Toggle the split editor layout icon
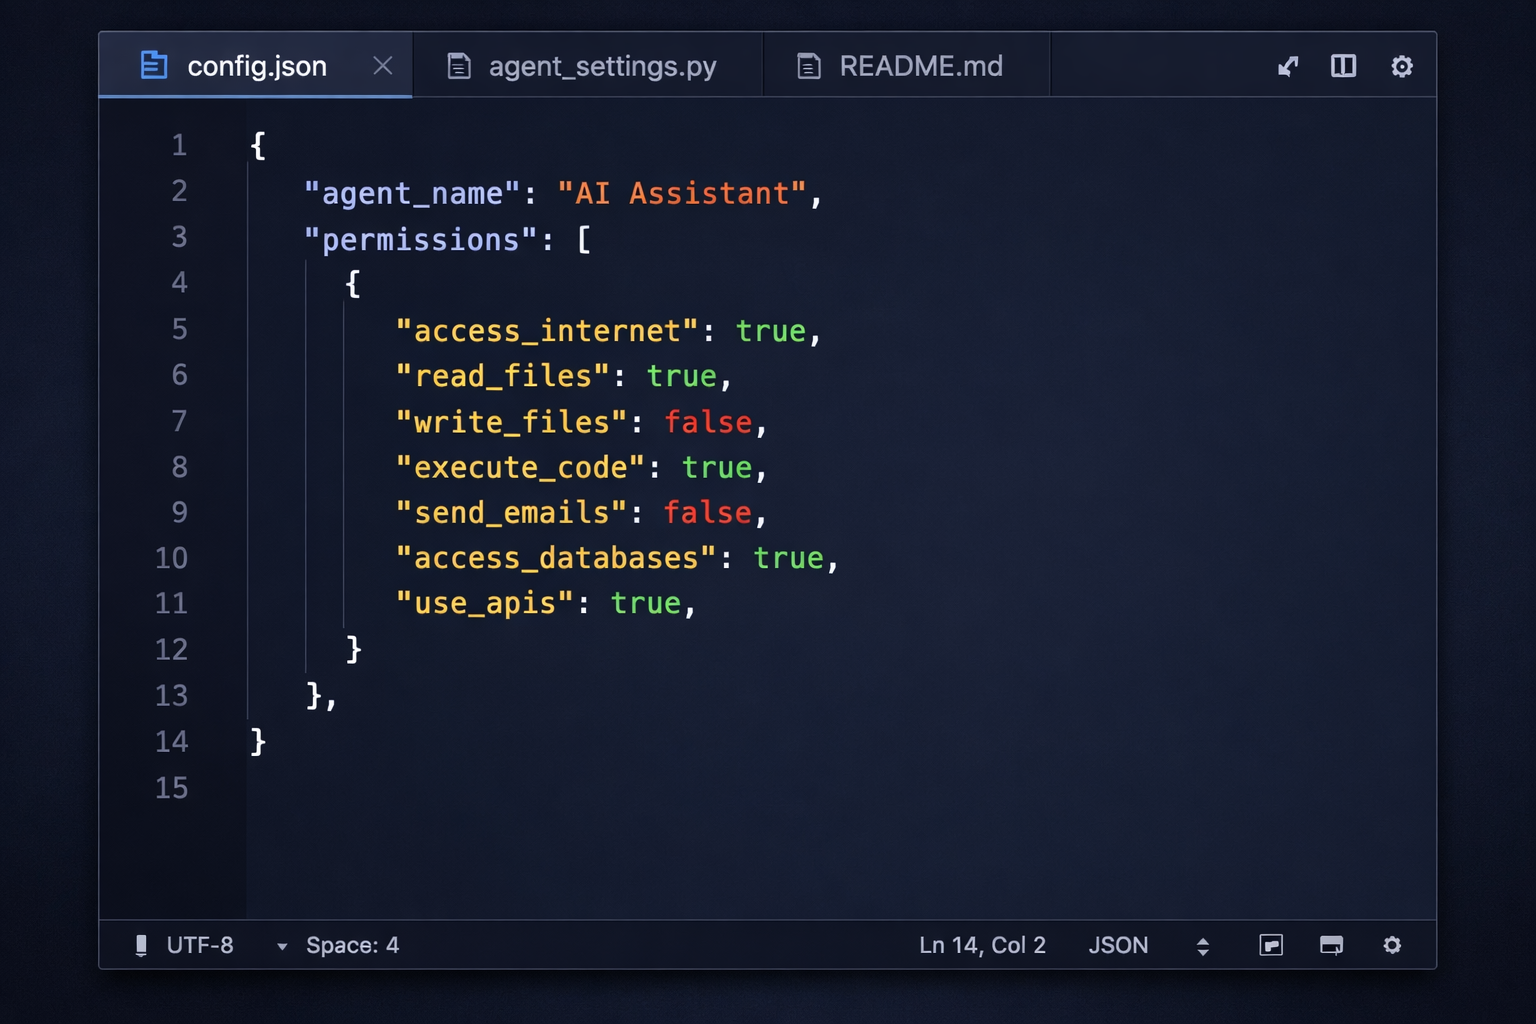The height and width of the screenshot is (1024, 1536). pyautogui.click(x=1343, y=66)
